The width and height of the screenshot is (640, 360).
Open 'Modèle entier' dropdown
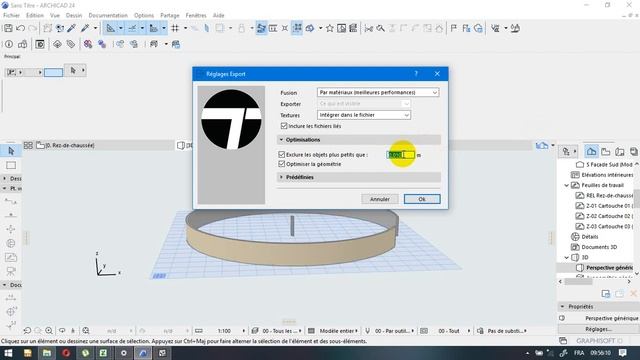(338, 331)
